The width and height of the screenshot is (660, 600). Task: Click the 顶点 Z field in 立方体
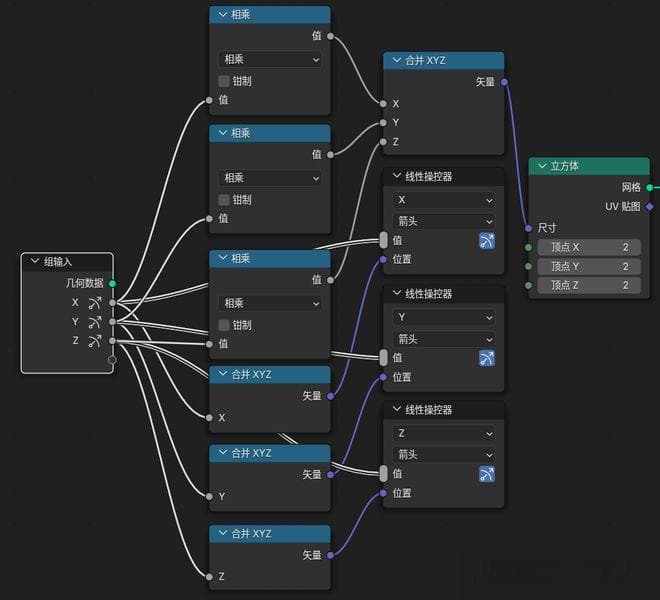pyautogui.click(x=589, y=285)
